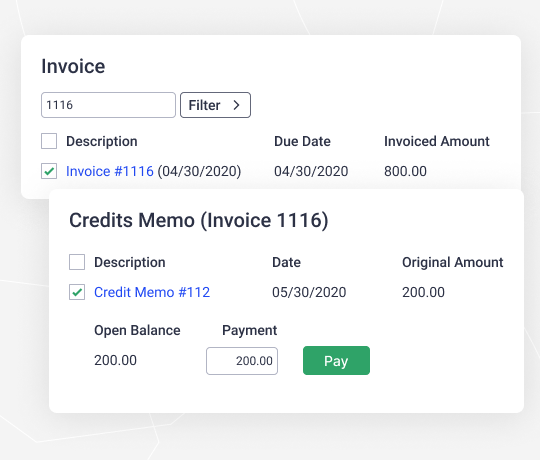Click the Original Amount column header
Viewport: 540px width, 460px height.
[453, 262]
